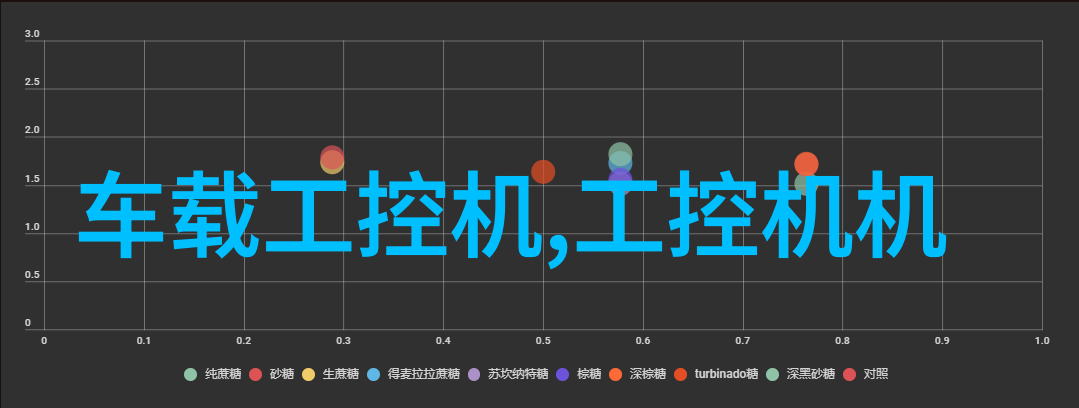The height and width of the screenshot is (408, 1079).
Task: Click the x-axis label 0.6
Action: [643, 341]
